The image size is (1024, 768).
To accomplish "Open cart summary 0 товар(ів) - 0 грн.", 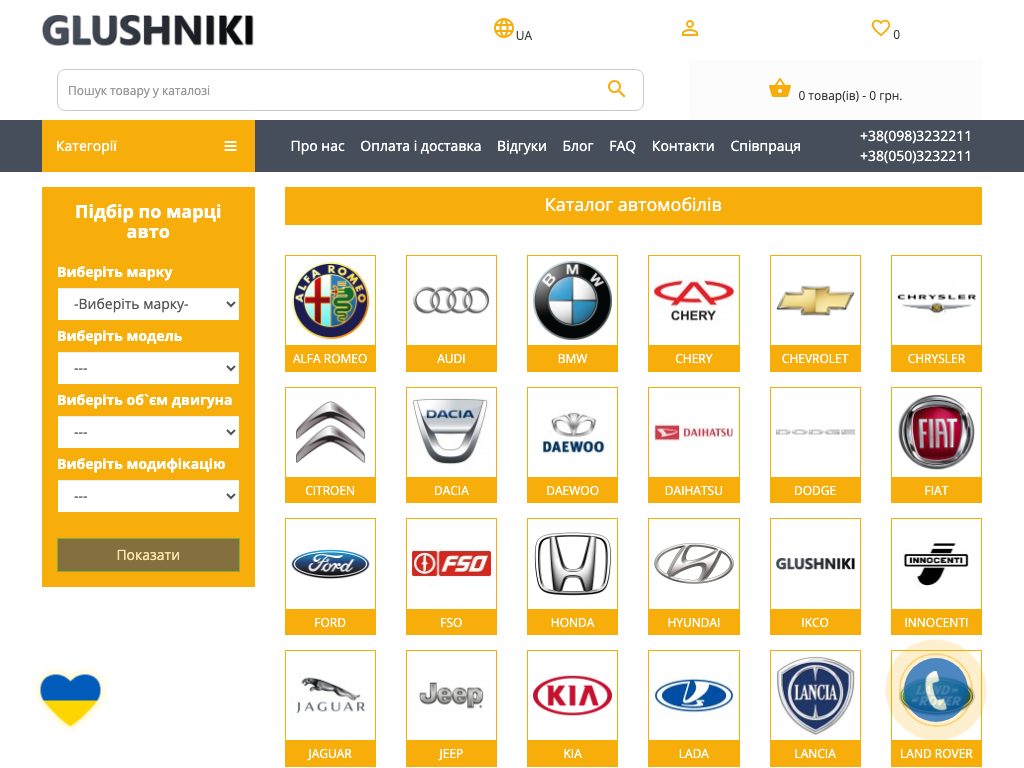I will point(850,96).
